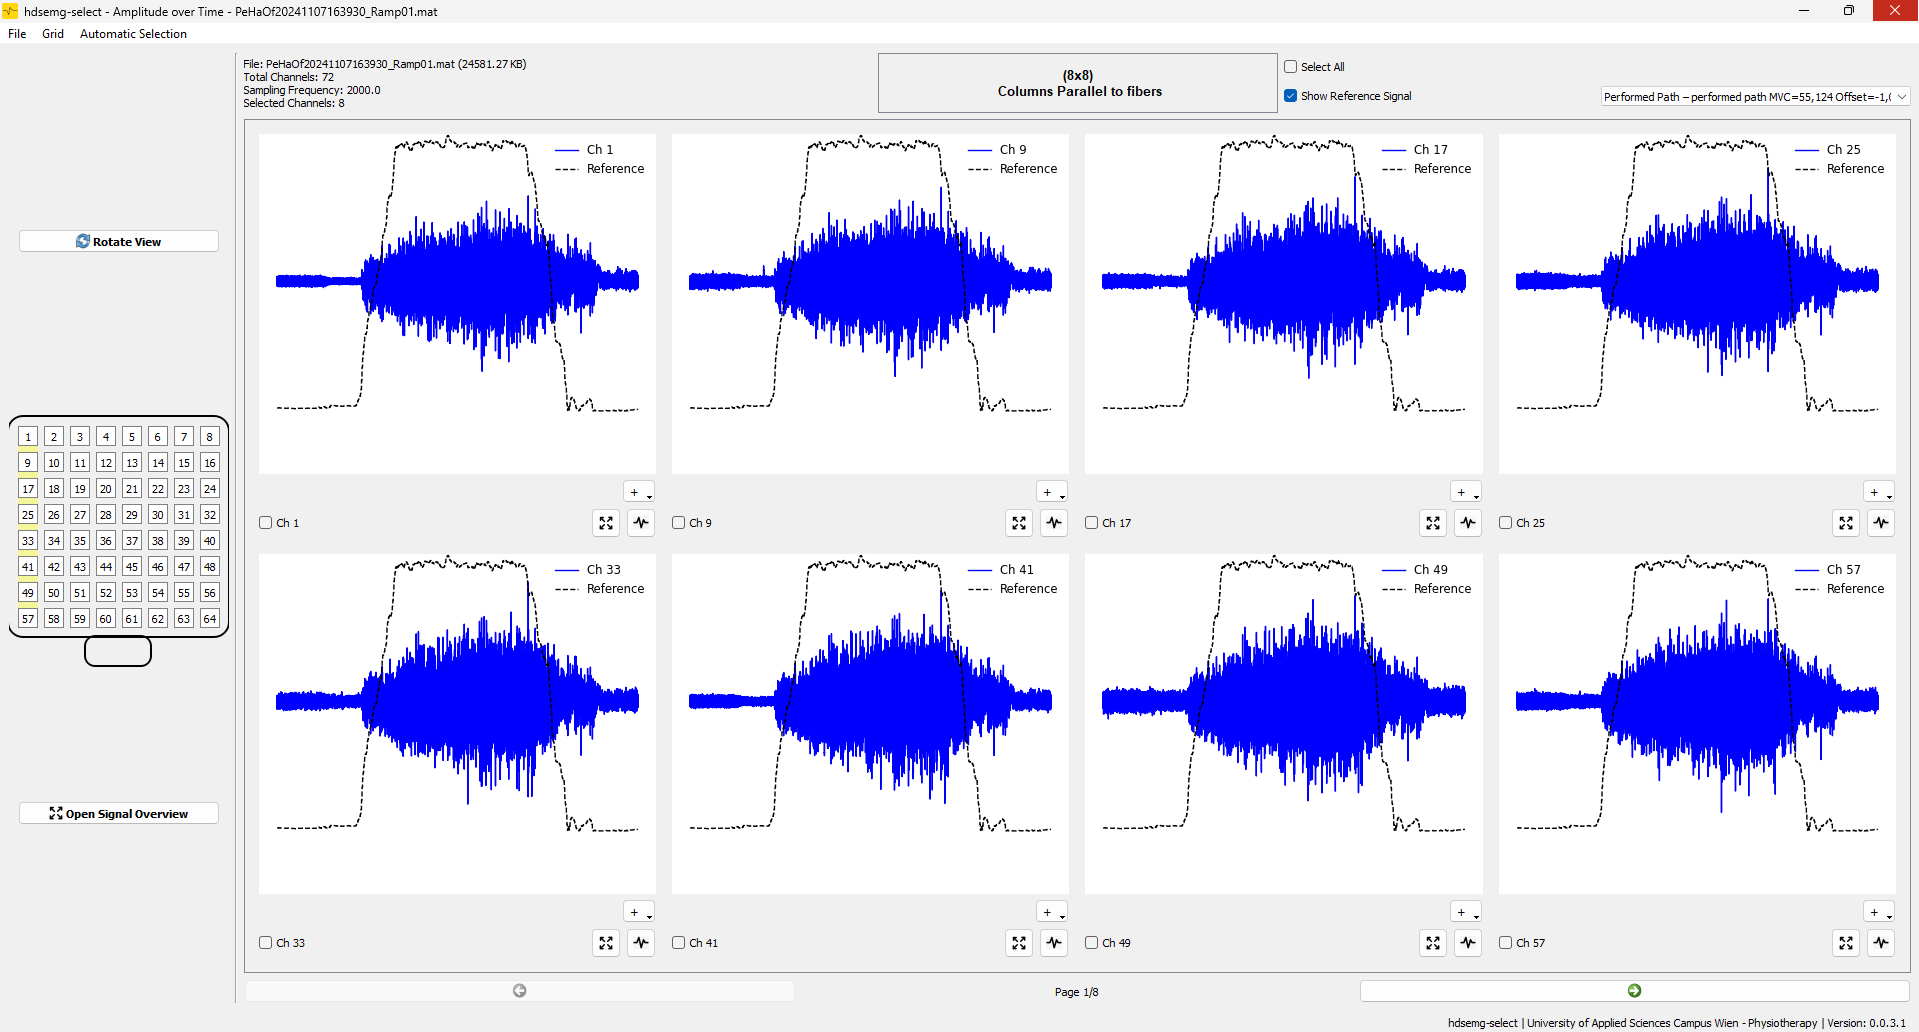Expand the plus dropdown under Ch 1 plot
Image resolution: width=1919 pixels, height=1032 pixels.
(x=639, y=492)
